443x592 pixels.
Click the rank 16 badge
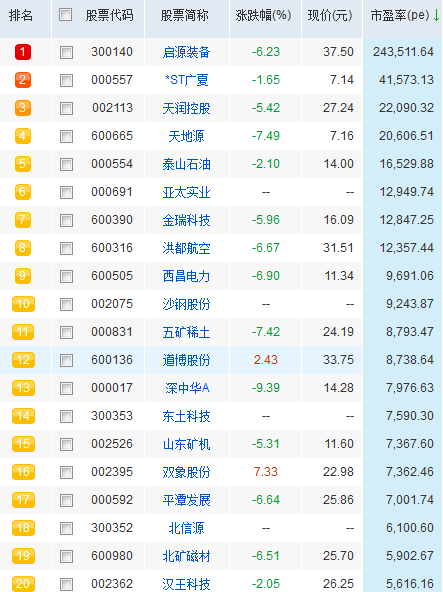click(x=23, y=472)
